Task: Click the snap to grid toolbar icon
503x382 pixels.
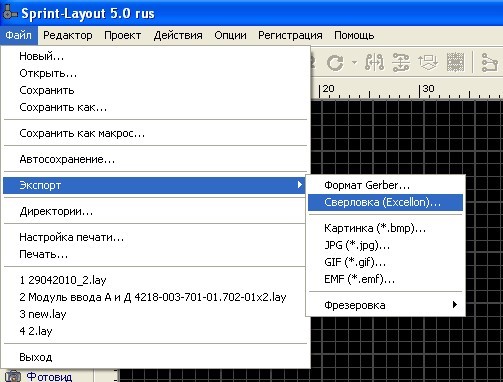Action: (x=455, y=62)
